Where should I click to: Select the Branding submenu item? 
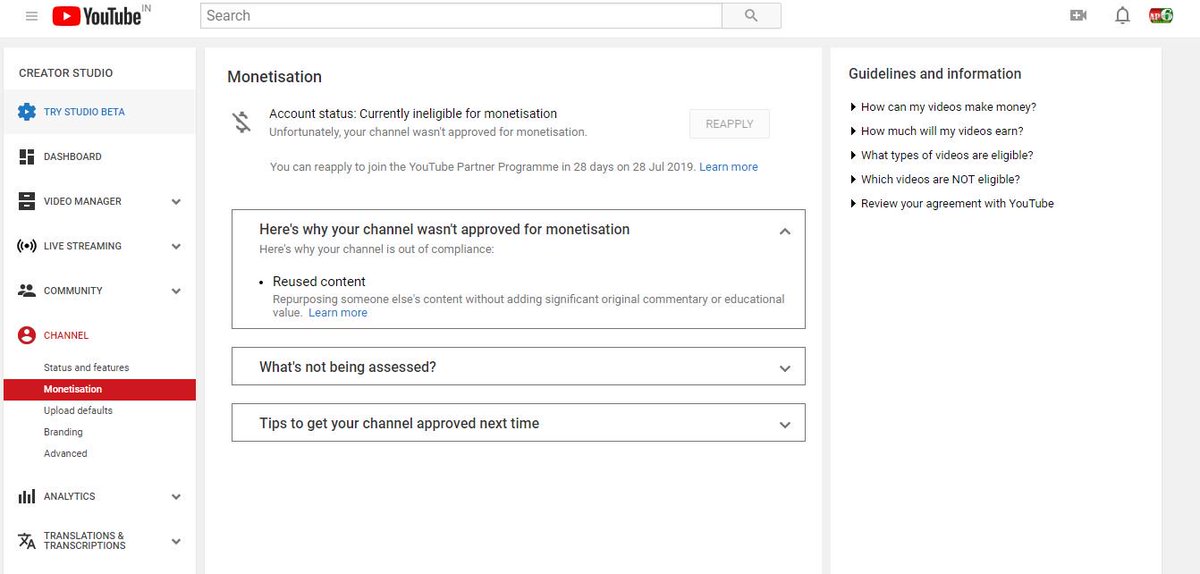click(63, 432)
